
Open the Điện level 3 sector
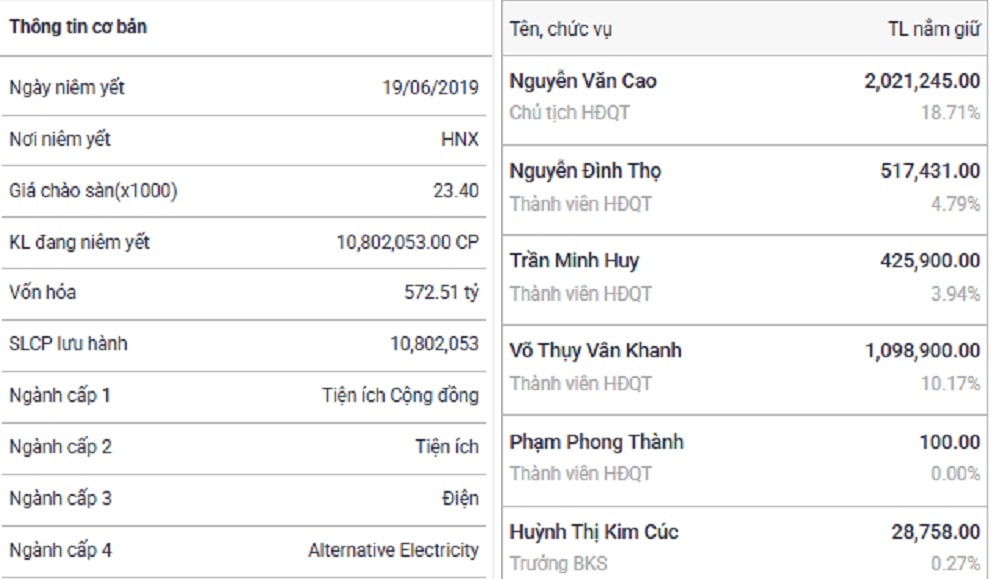click(x=460, y=498)
